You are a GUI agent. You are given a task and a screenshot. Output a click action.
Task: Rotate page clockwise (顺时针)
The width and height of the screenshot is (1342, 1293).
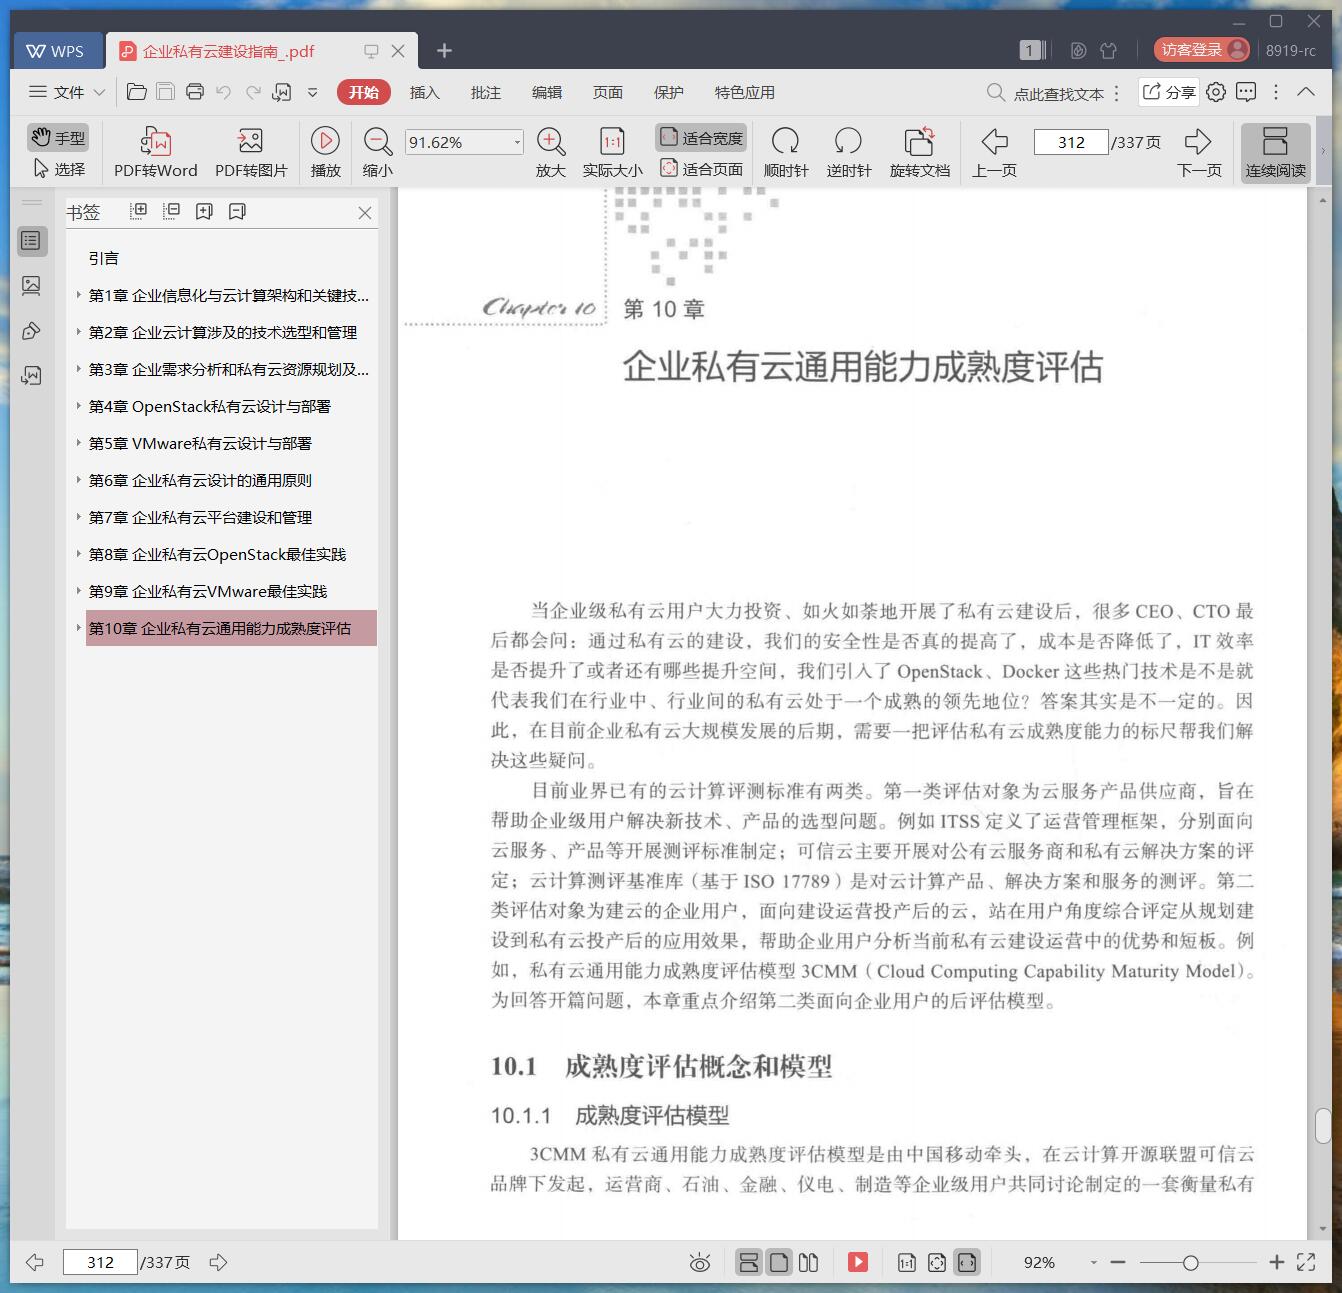(x=785, y=153)
